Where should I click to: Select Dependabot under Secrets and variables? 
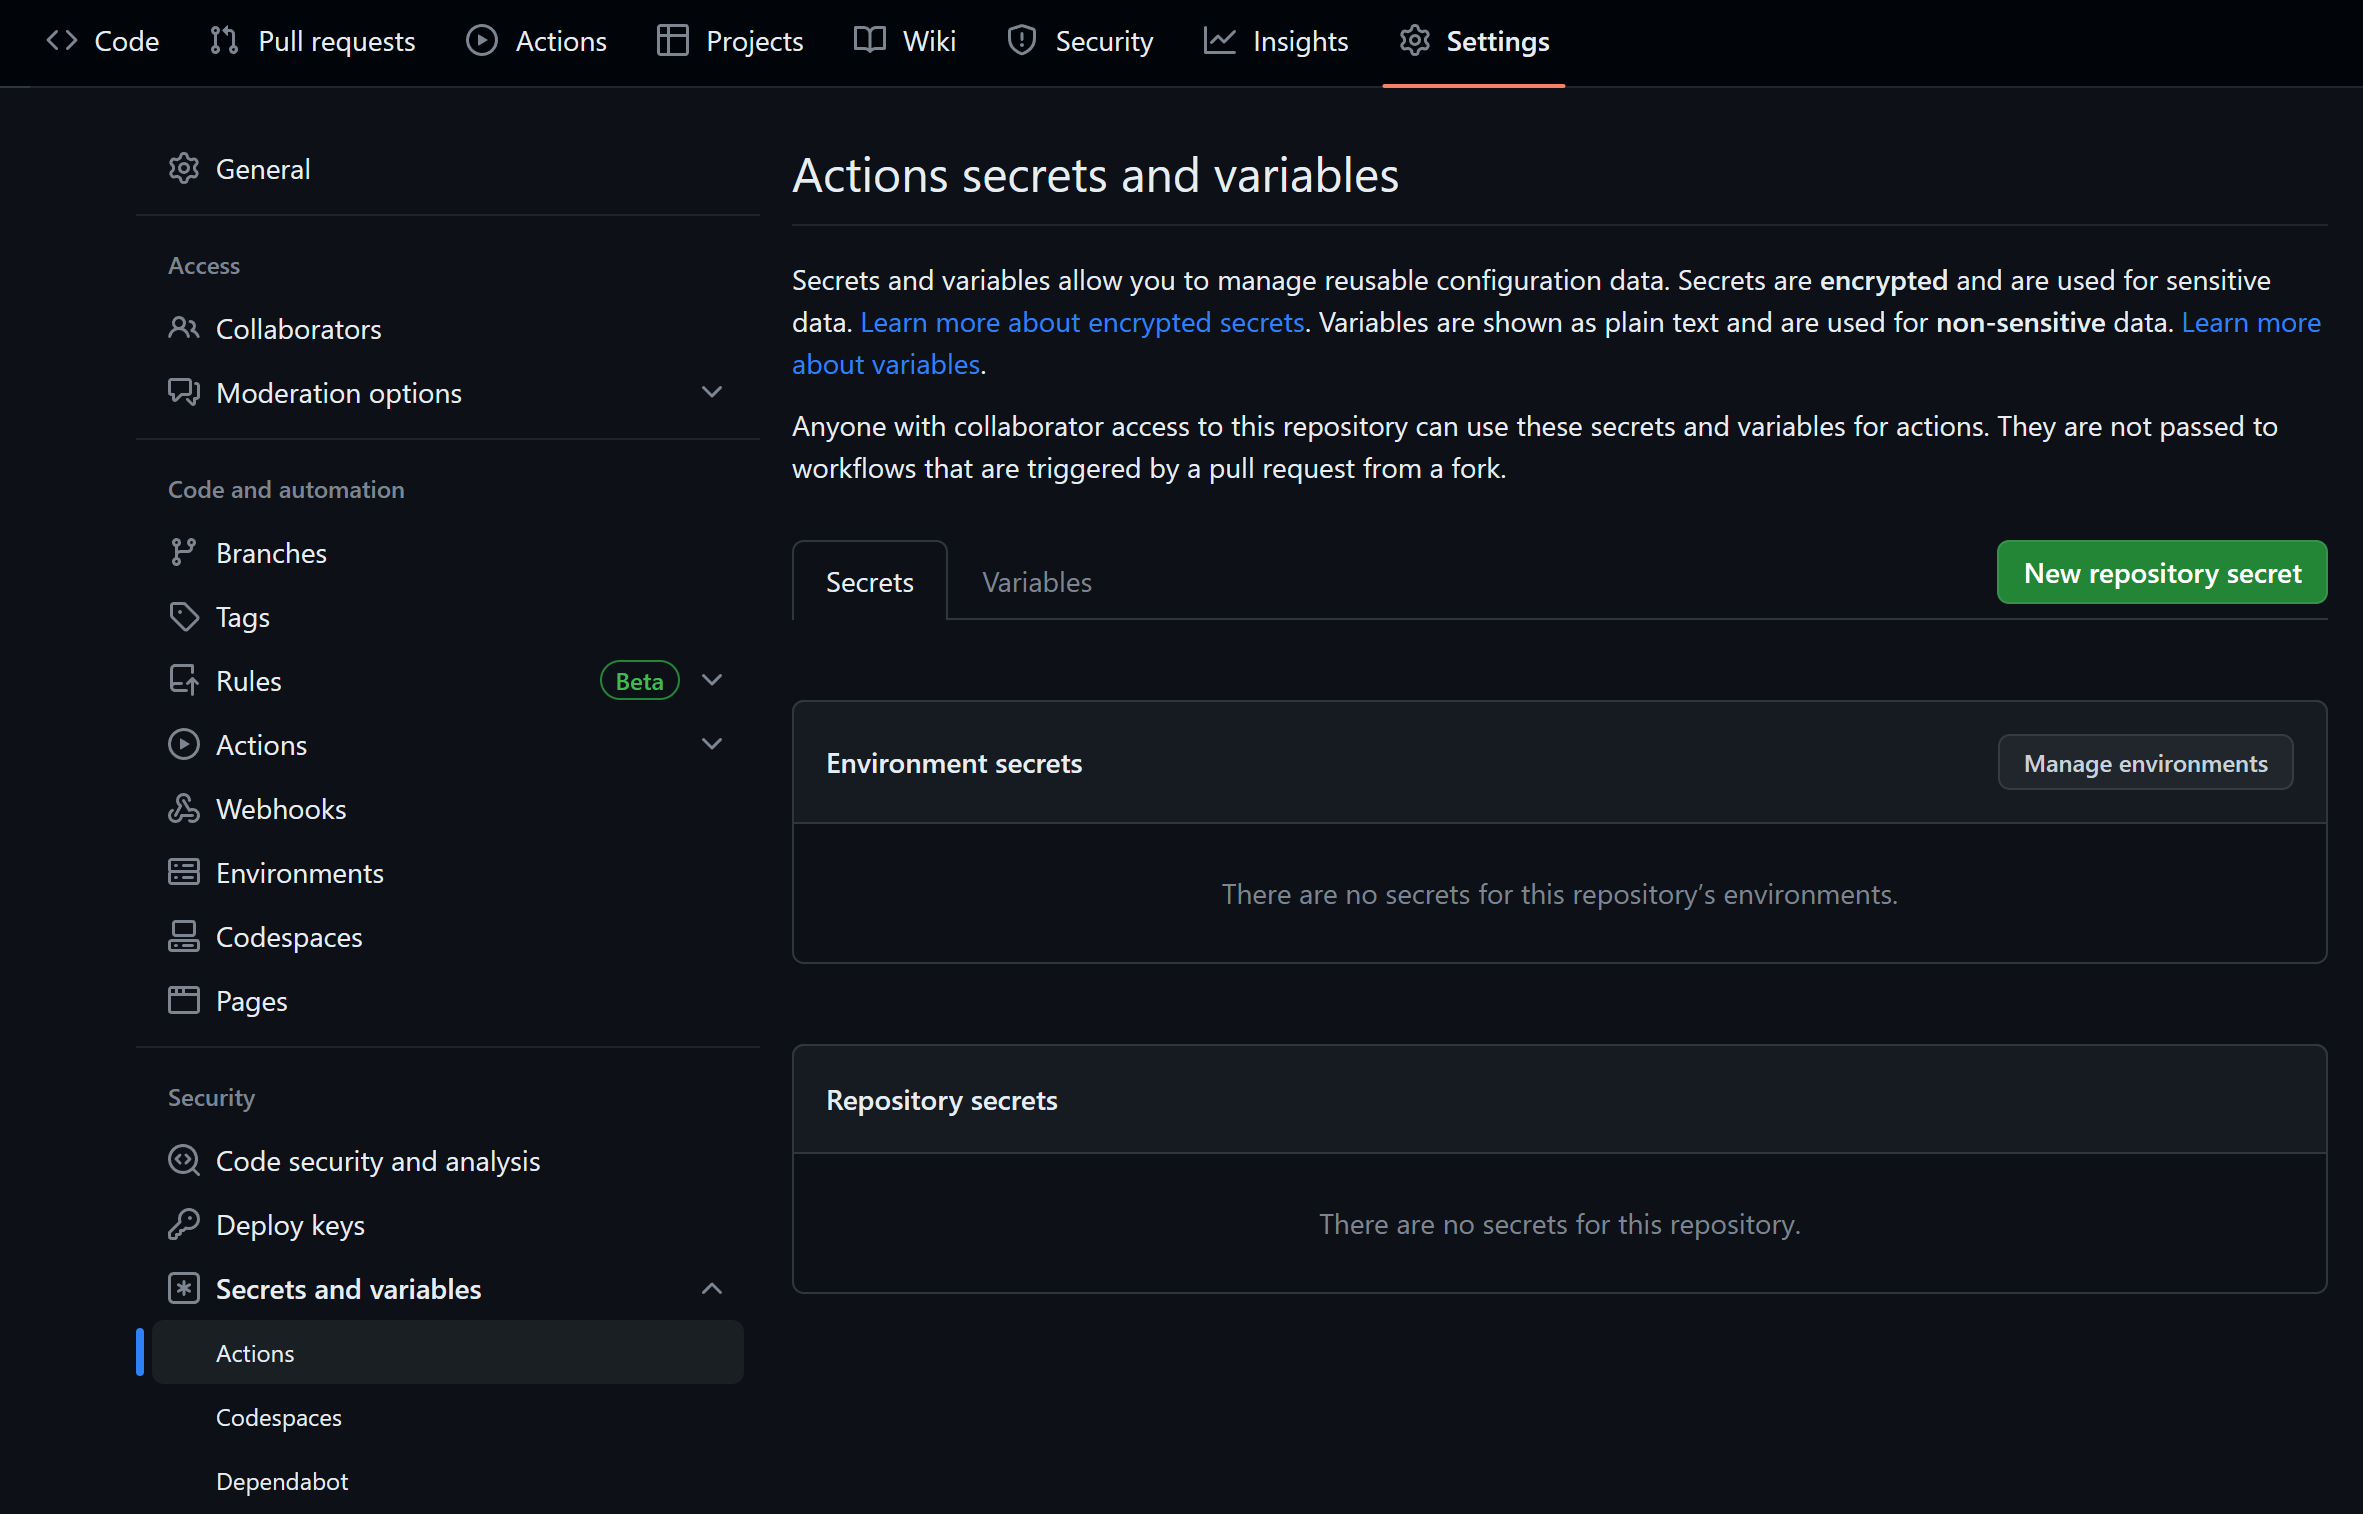click(x=282, y=1481)
